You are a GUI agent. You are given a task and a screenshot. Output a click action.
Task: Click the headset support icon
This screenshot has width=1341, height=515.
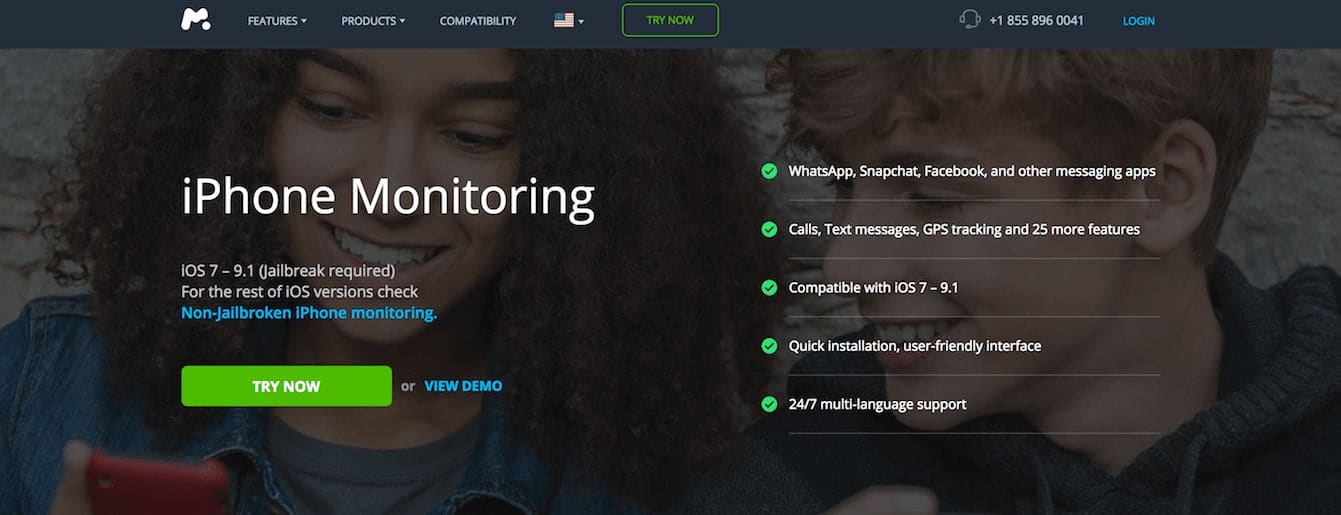pyautogui.click(x=969, y=19)
